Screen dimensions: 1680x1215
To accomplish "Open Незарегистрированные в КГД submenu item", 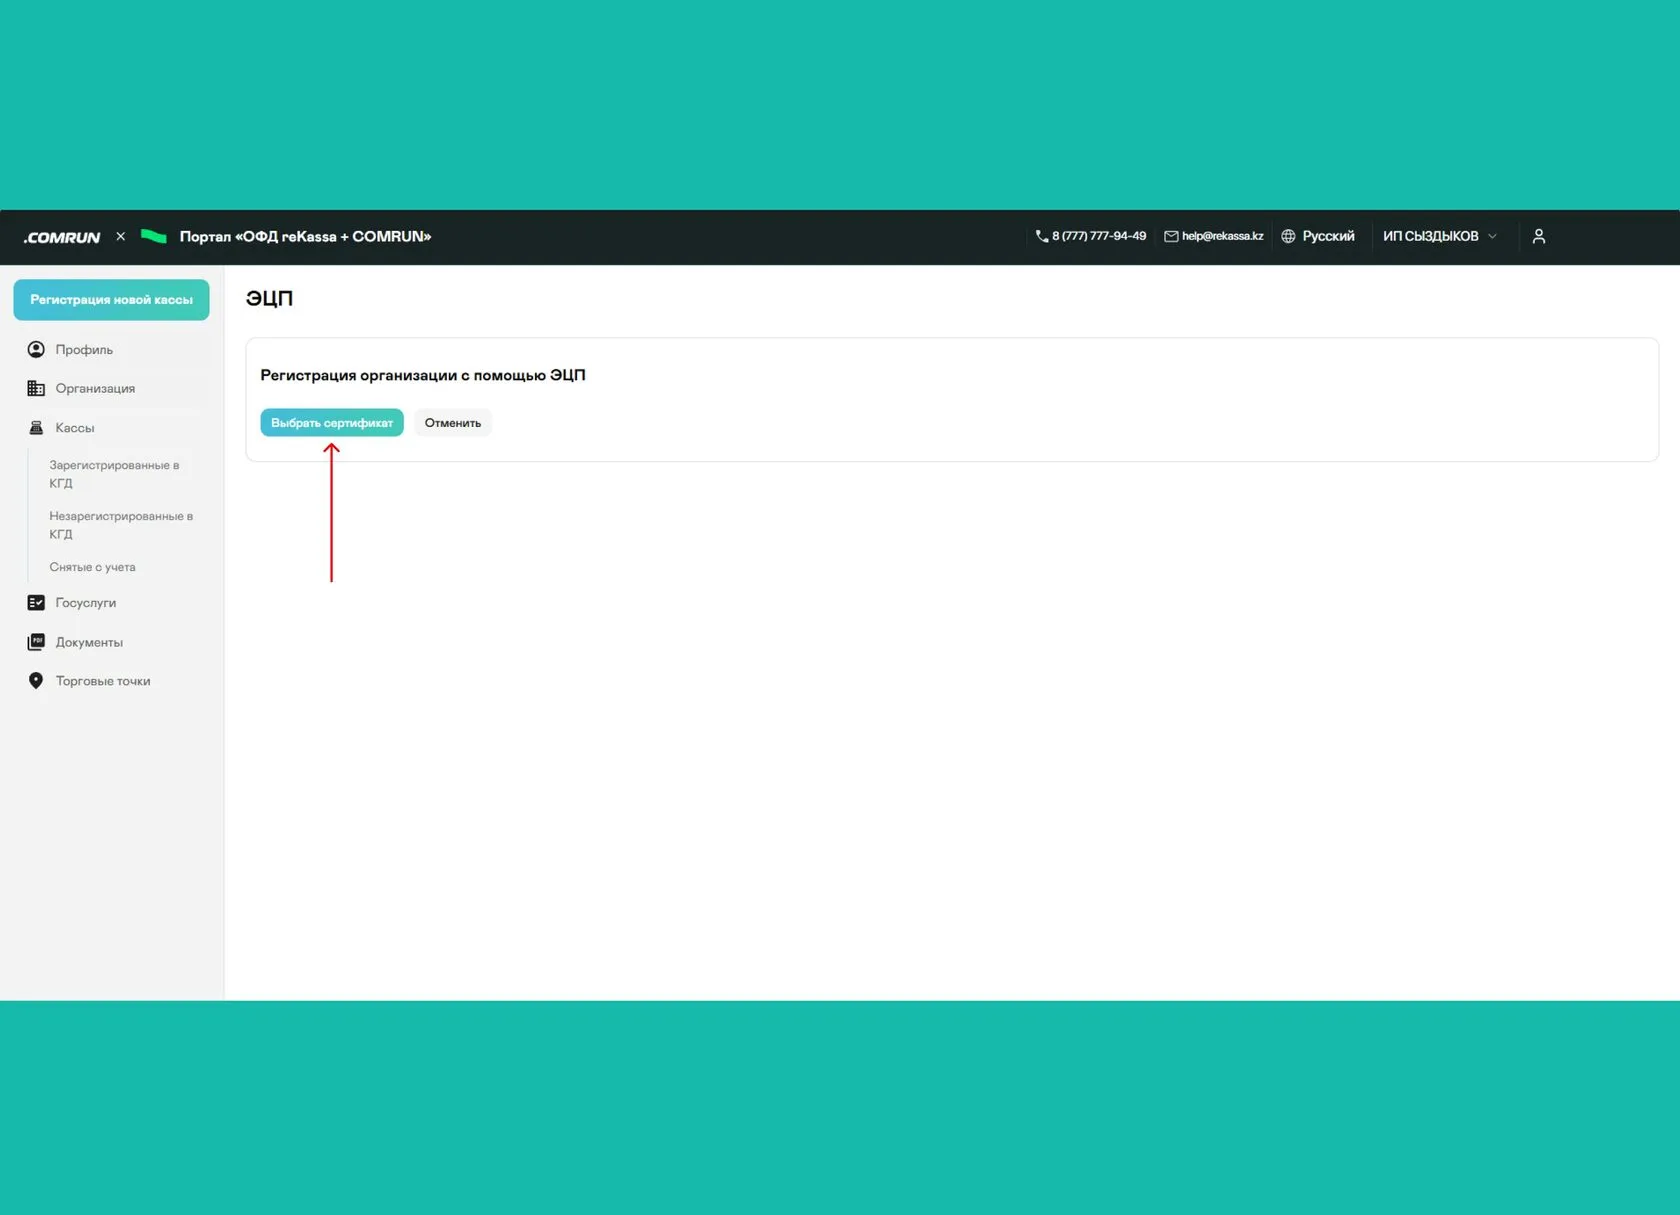I will (x=121, y=525).
